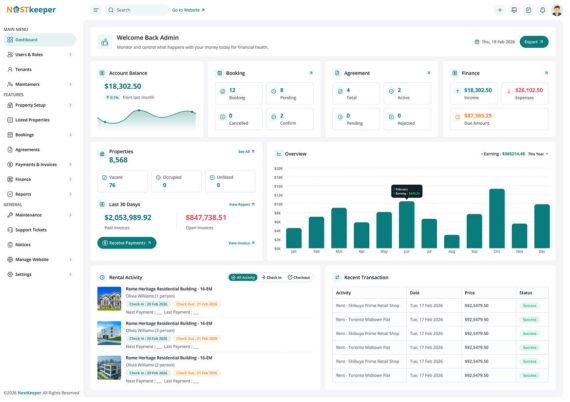Click the Agreement card arrow icon
This screenshot has width=570, height=402.
[x=429, y=73]
